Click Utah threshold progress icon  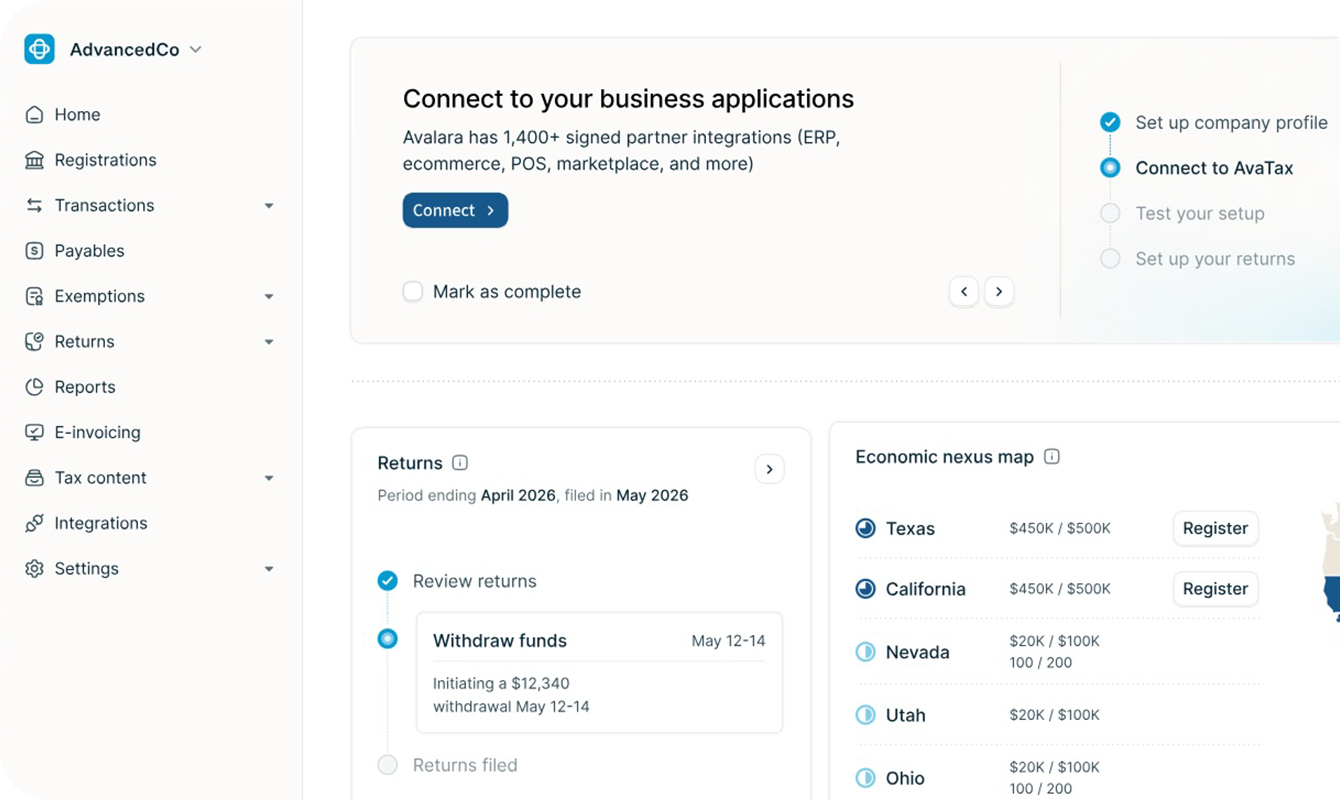pyautogui.click(x=866, y=715)
